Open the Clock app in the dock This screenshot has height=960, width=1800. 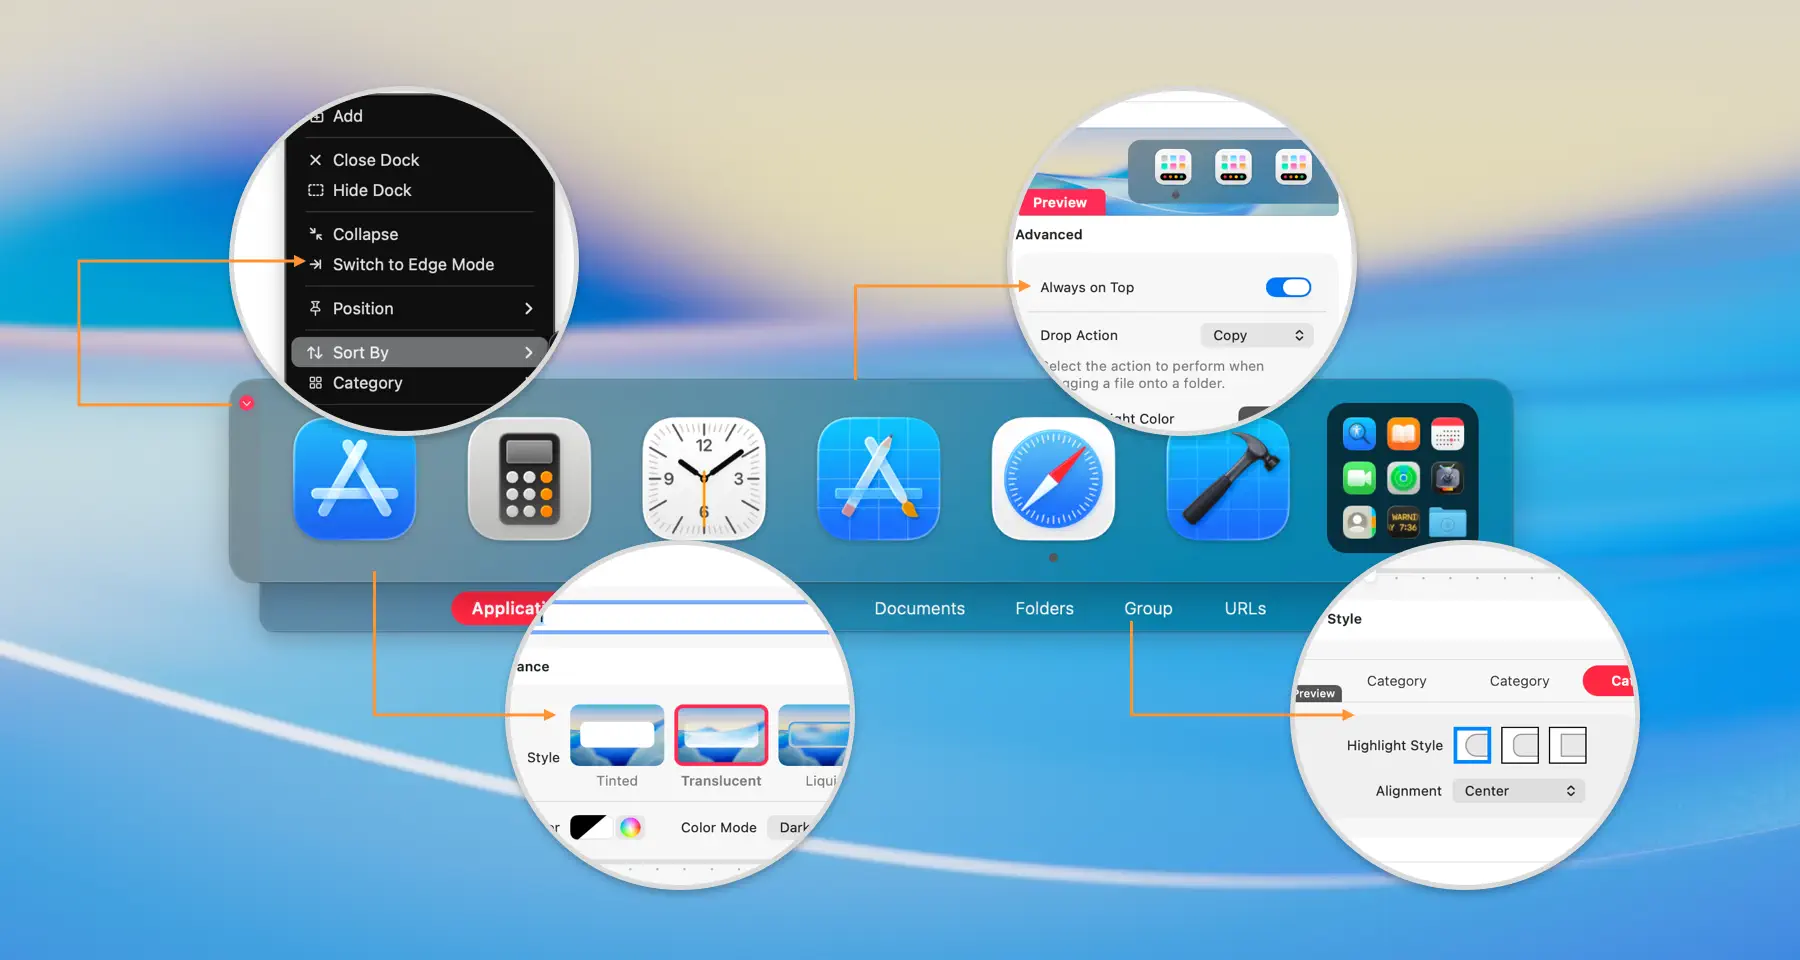point(704,479)
